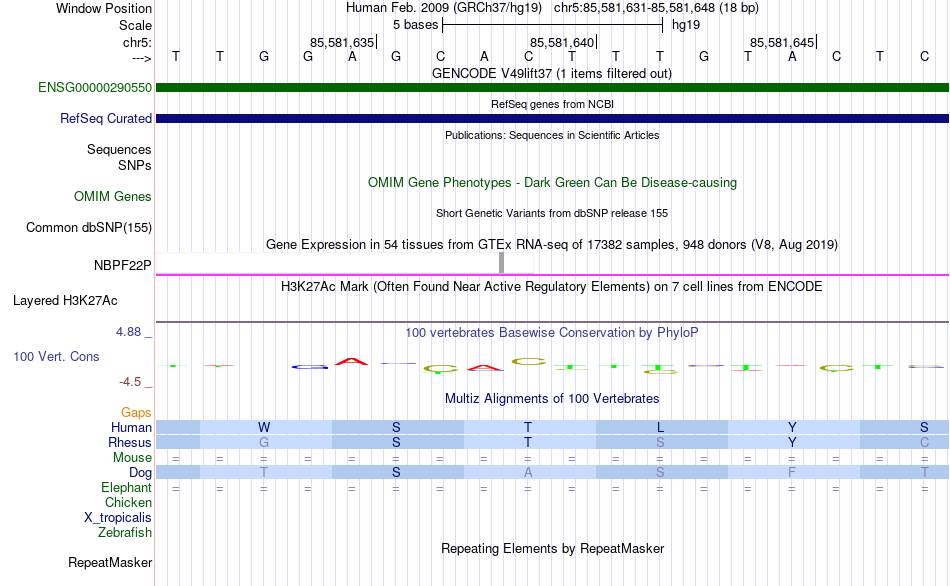
Task: Click the -4.5 PhyloP lower value
Action: click(130, 382)
